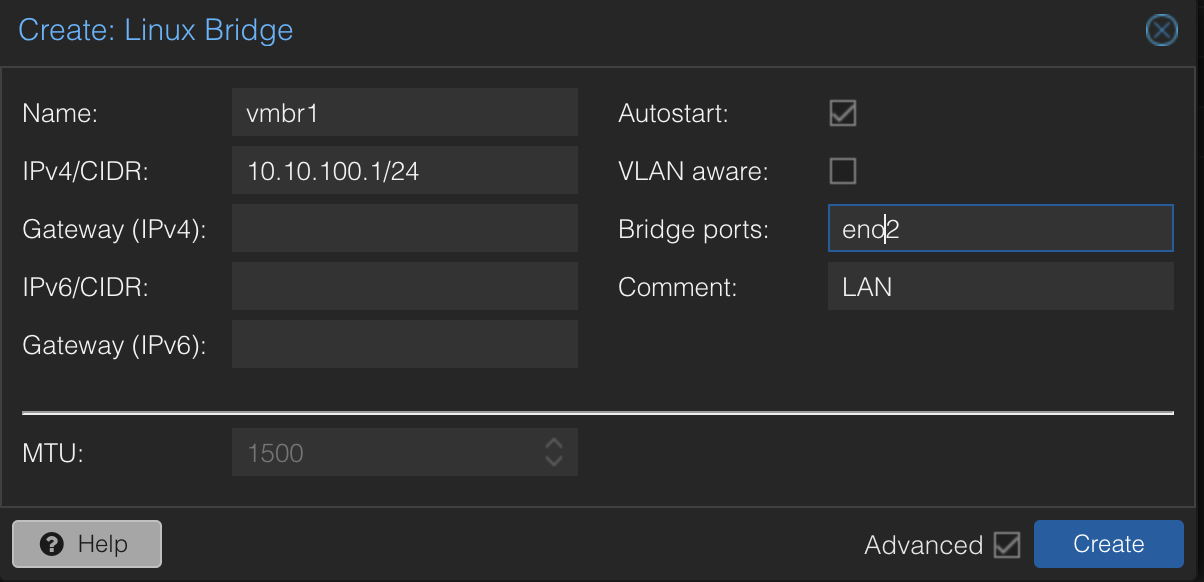
Task: Decrease MTU with the down stepper arrow
Action: click(554, 461)
